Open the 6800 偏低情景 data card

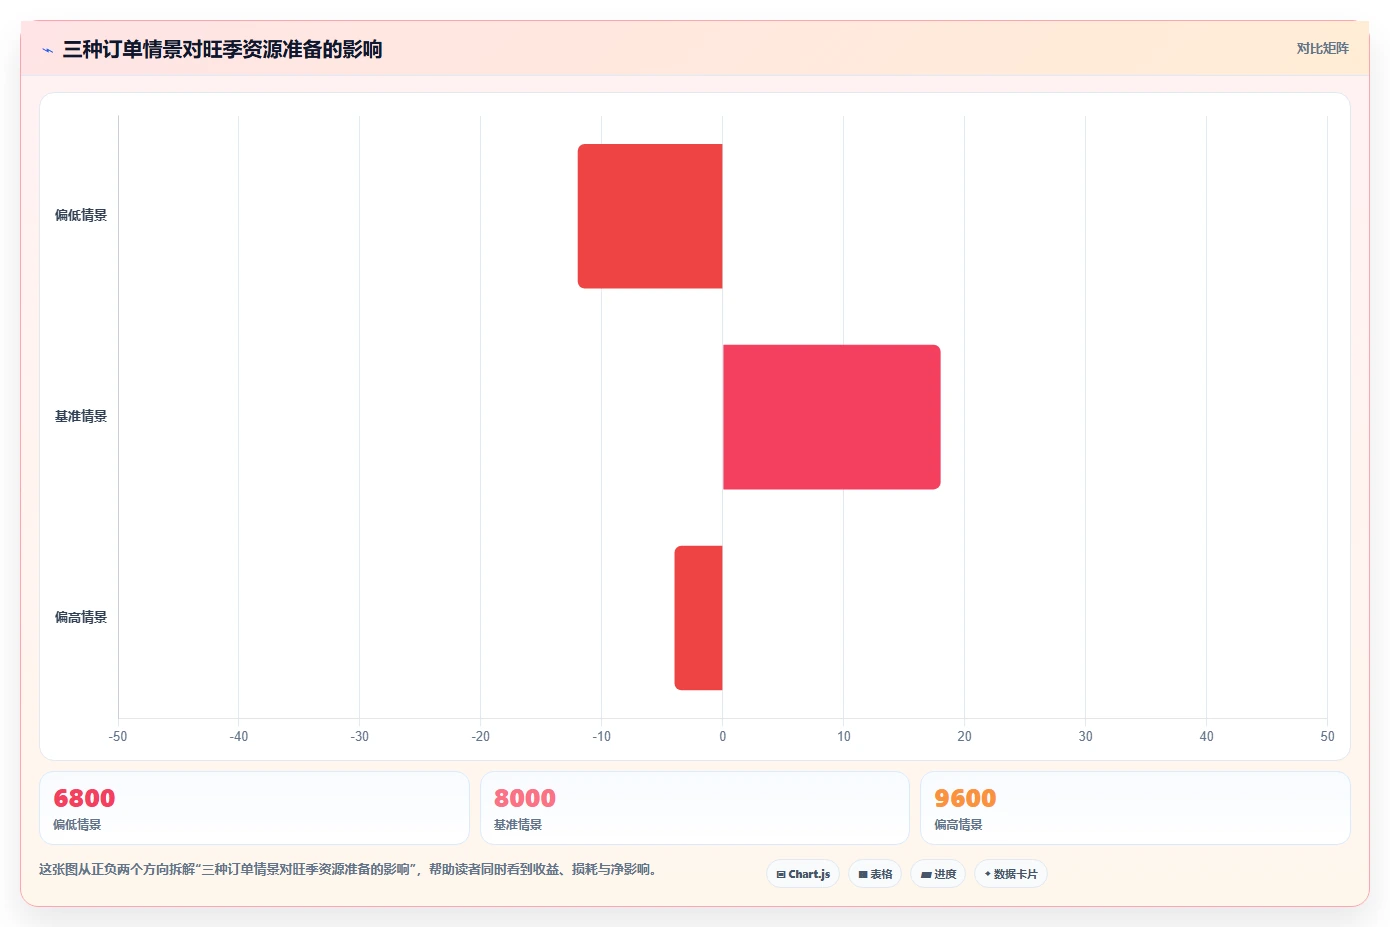click(254, 808)
